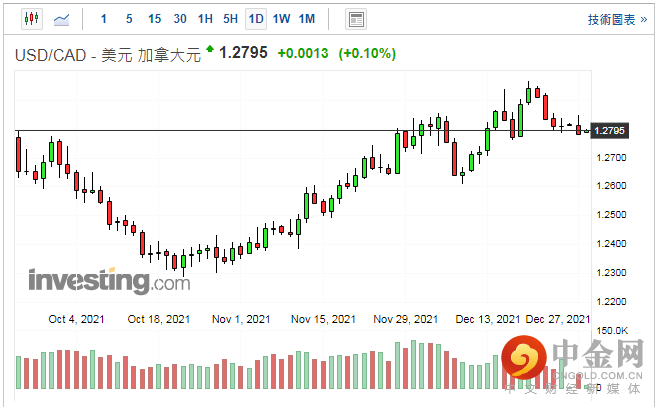The width and height of the screenshot is (658, 407).
Task: Click the tallest green volume bar
Action: coord(413,364)
